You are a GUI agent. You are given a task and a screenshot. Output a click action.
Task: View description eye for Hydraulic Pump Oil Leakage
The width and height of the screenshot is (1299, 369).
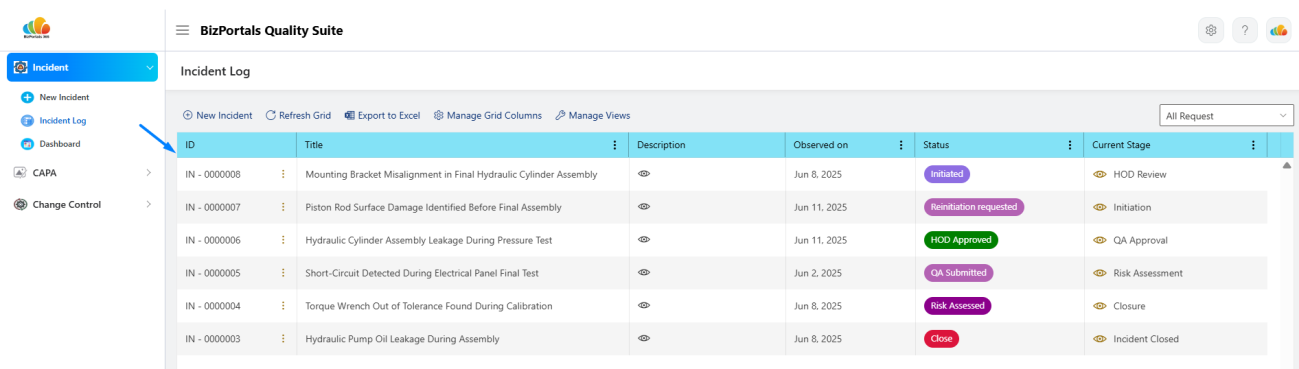(x=644, y=339)
